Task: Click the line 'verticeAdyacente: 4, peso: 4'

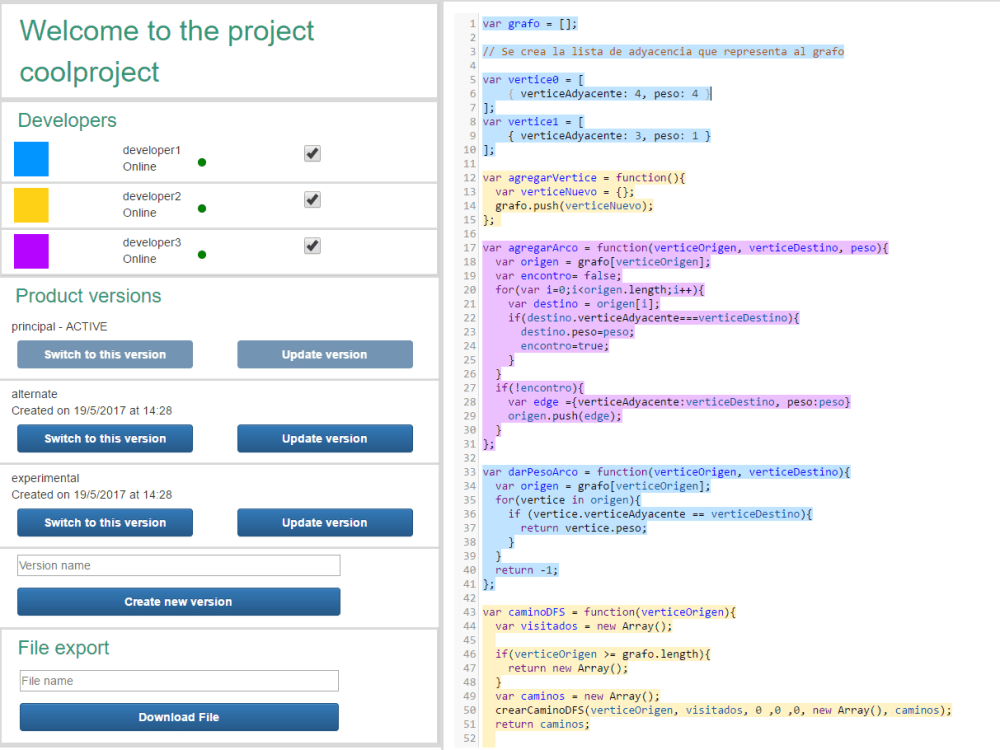Action: click(609, 94)
